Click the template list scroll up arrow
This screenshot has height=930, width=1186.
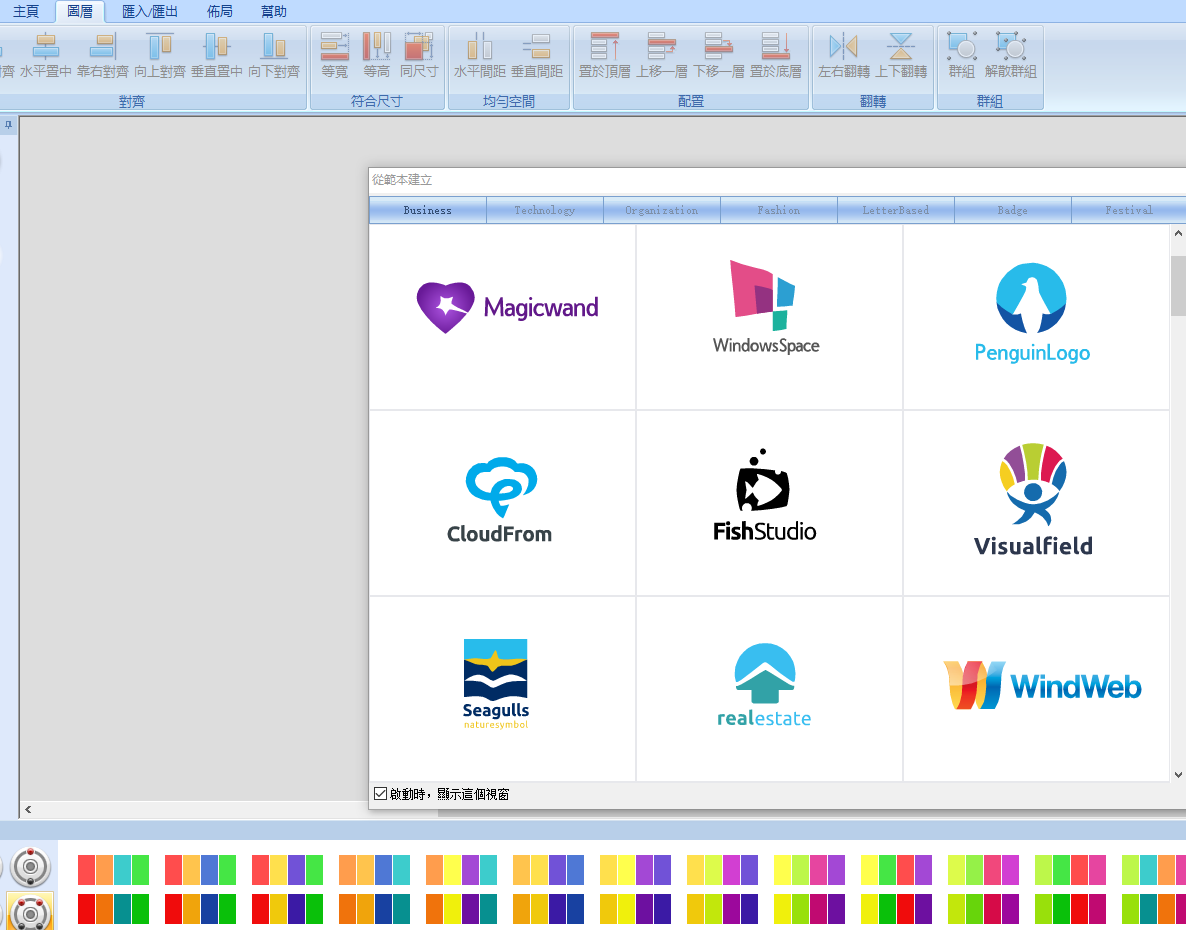1178,233
